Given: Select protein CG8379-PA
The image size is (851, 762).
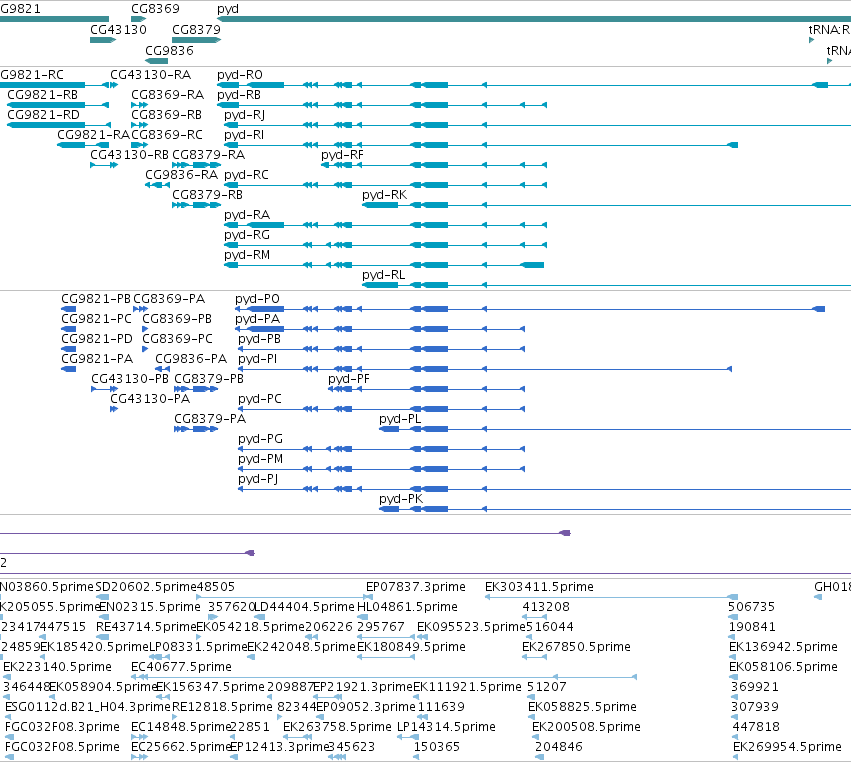Looking at the screenshot, I should (210, 420).
